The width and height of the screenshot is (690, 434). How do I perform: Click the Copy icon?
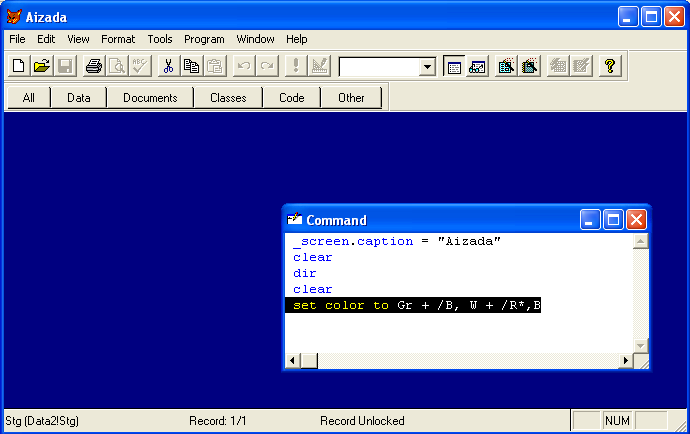coord(191,66)
